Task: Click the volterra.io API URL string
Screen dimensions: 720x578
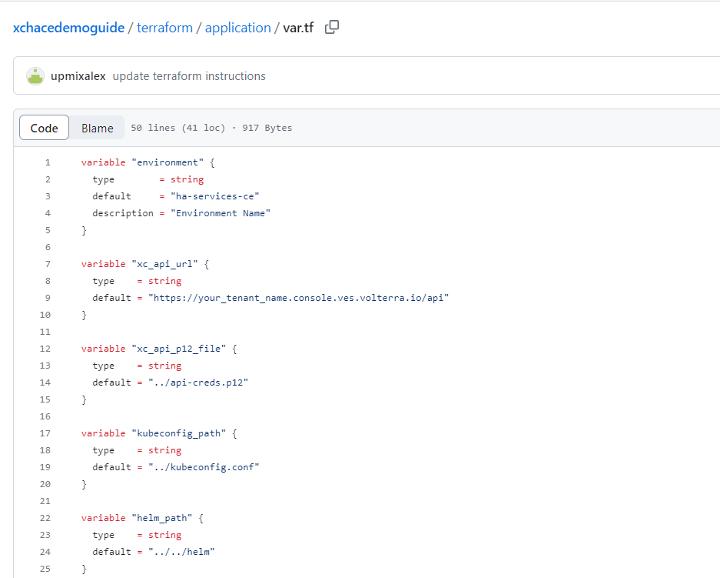Action: coord(299,298)
